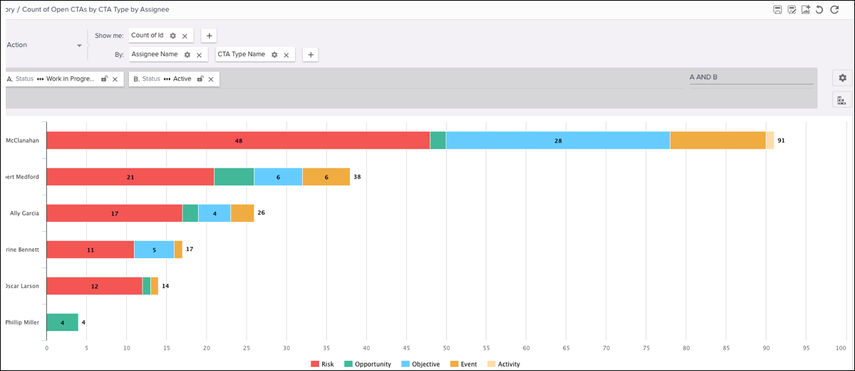Delete filter B Status Active
The height and width of the screenshot is (371, 855).
(211, 79)
